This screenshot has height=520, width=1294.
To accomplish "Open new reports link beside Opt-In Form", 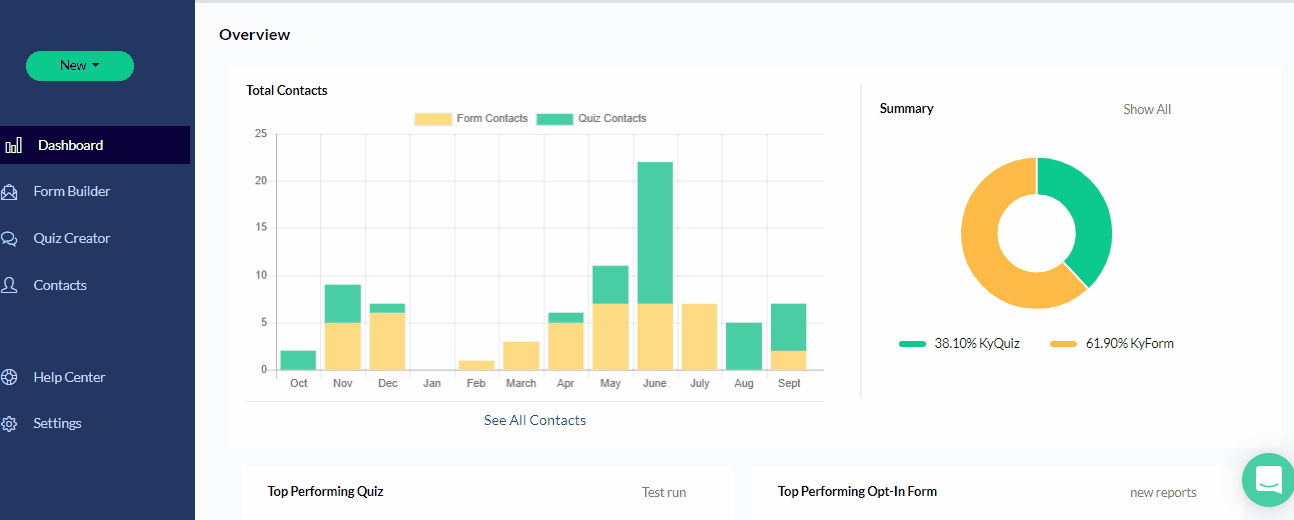I will click(x=1163, y=492).
